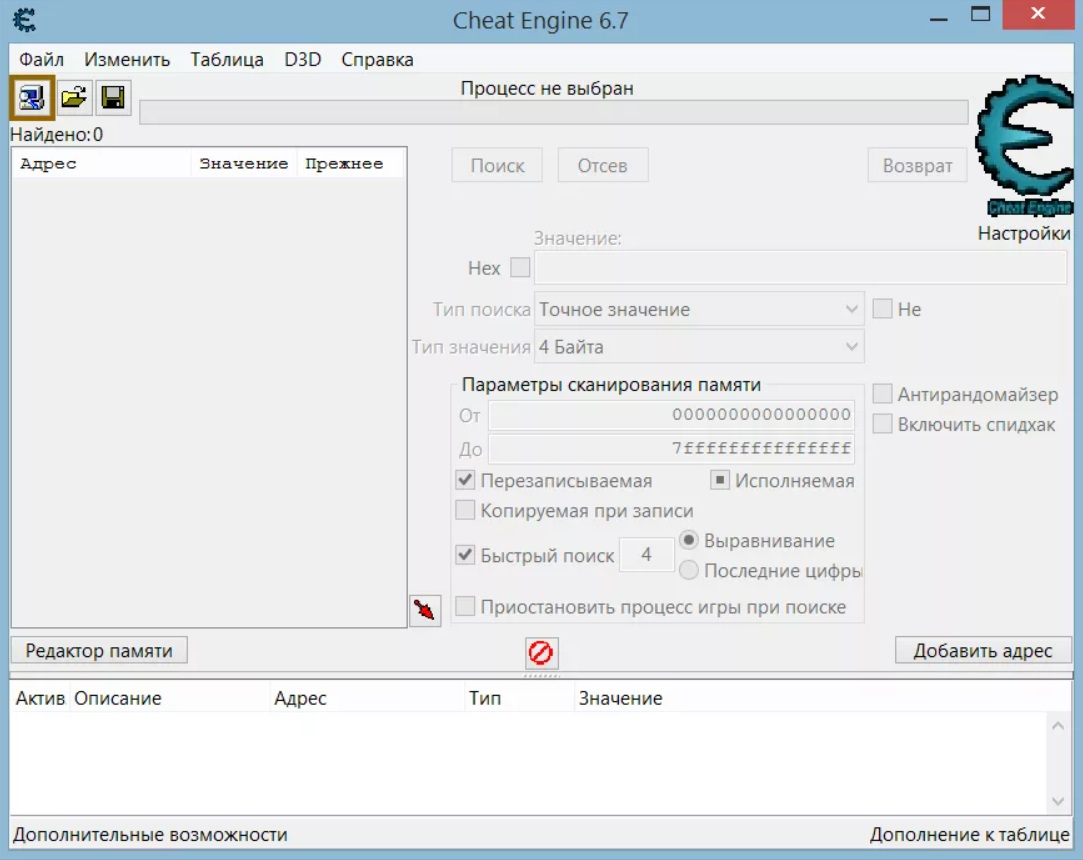
Task: Open the D3D menu
Action: click(303, 59)
